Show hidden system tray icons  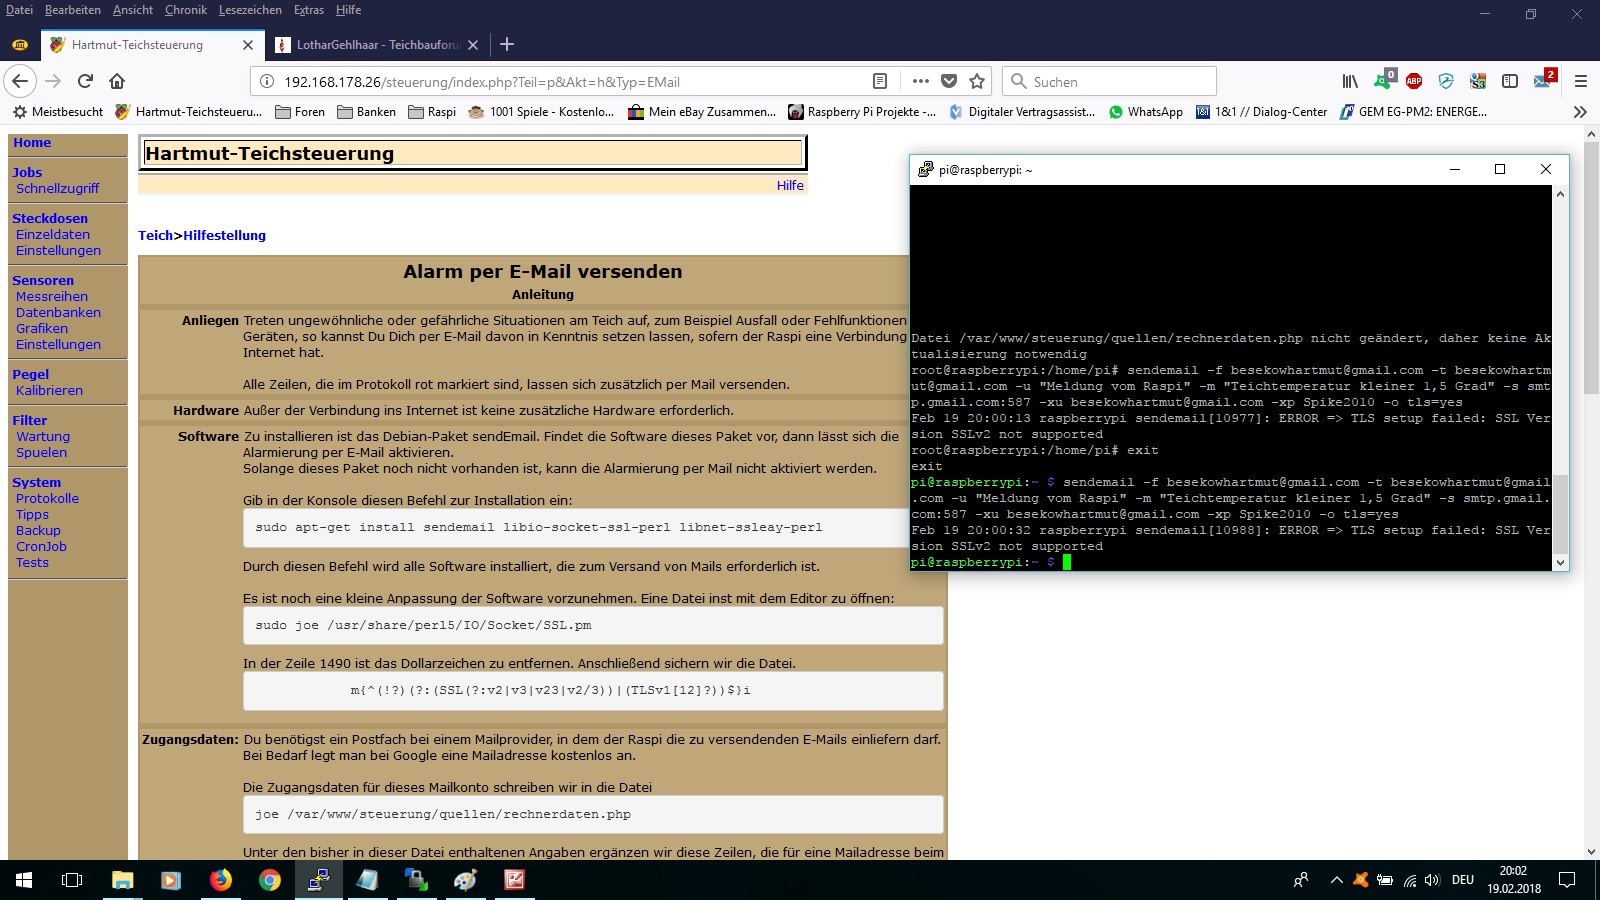(x=1336, y=880)
